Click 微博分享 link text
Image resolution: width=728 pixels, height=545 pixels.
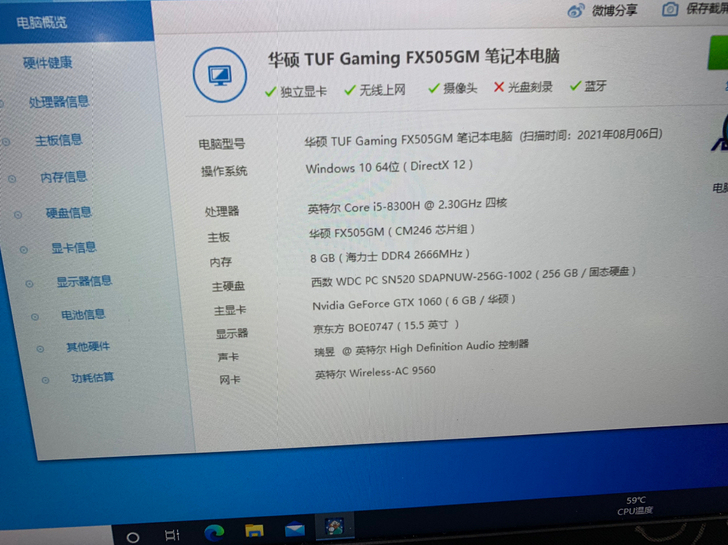[x=614, y=10]
